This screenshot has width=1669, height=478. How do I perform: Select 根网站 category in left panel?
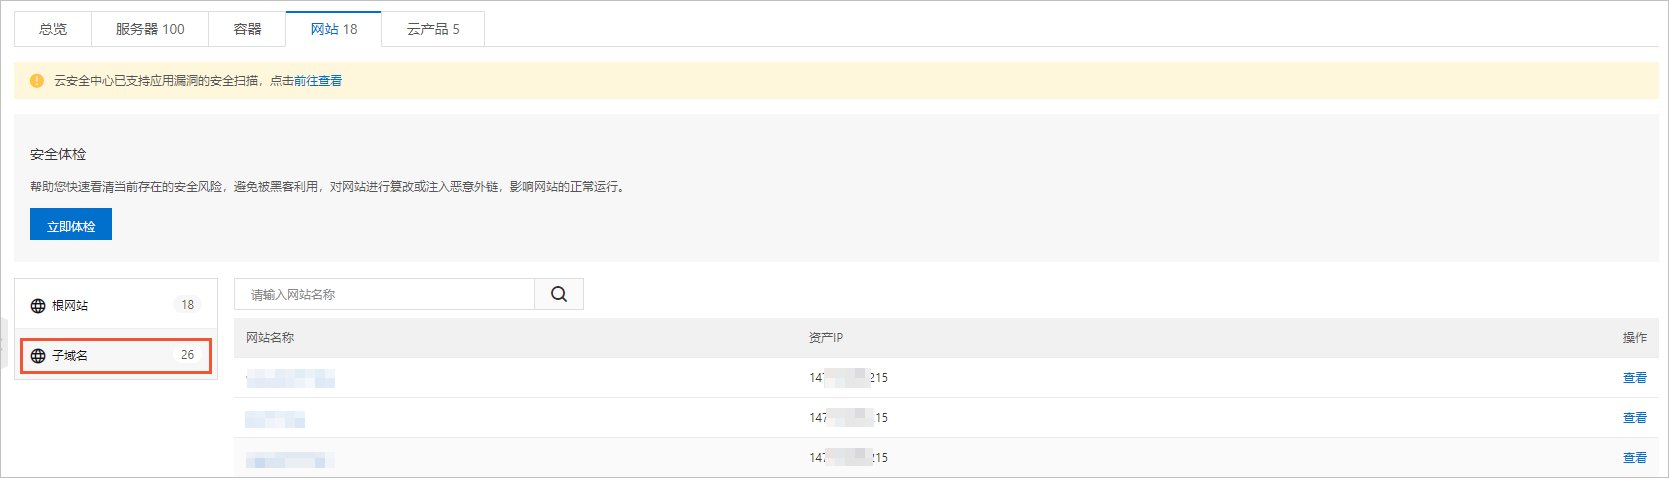[x=116, y=305]
